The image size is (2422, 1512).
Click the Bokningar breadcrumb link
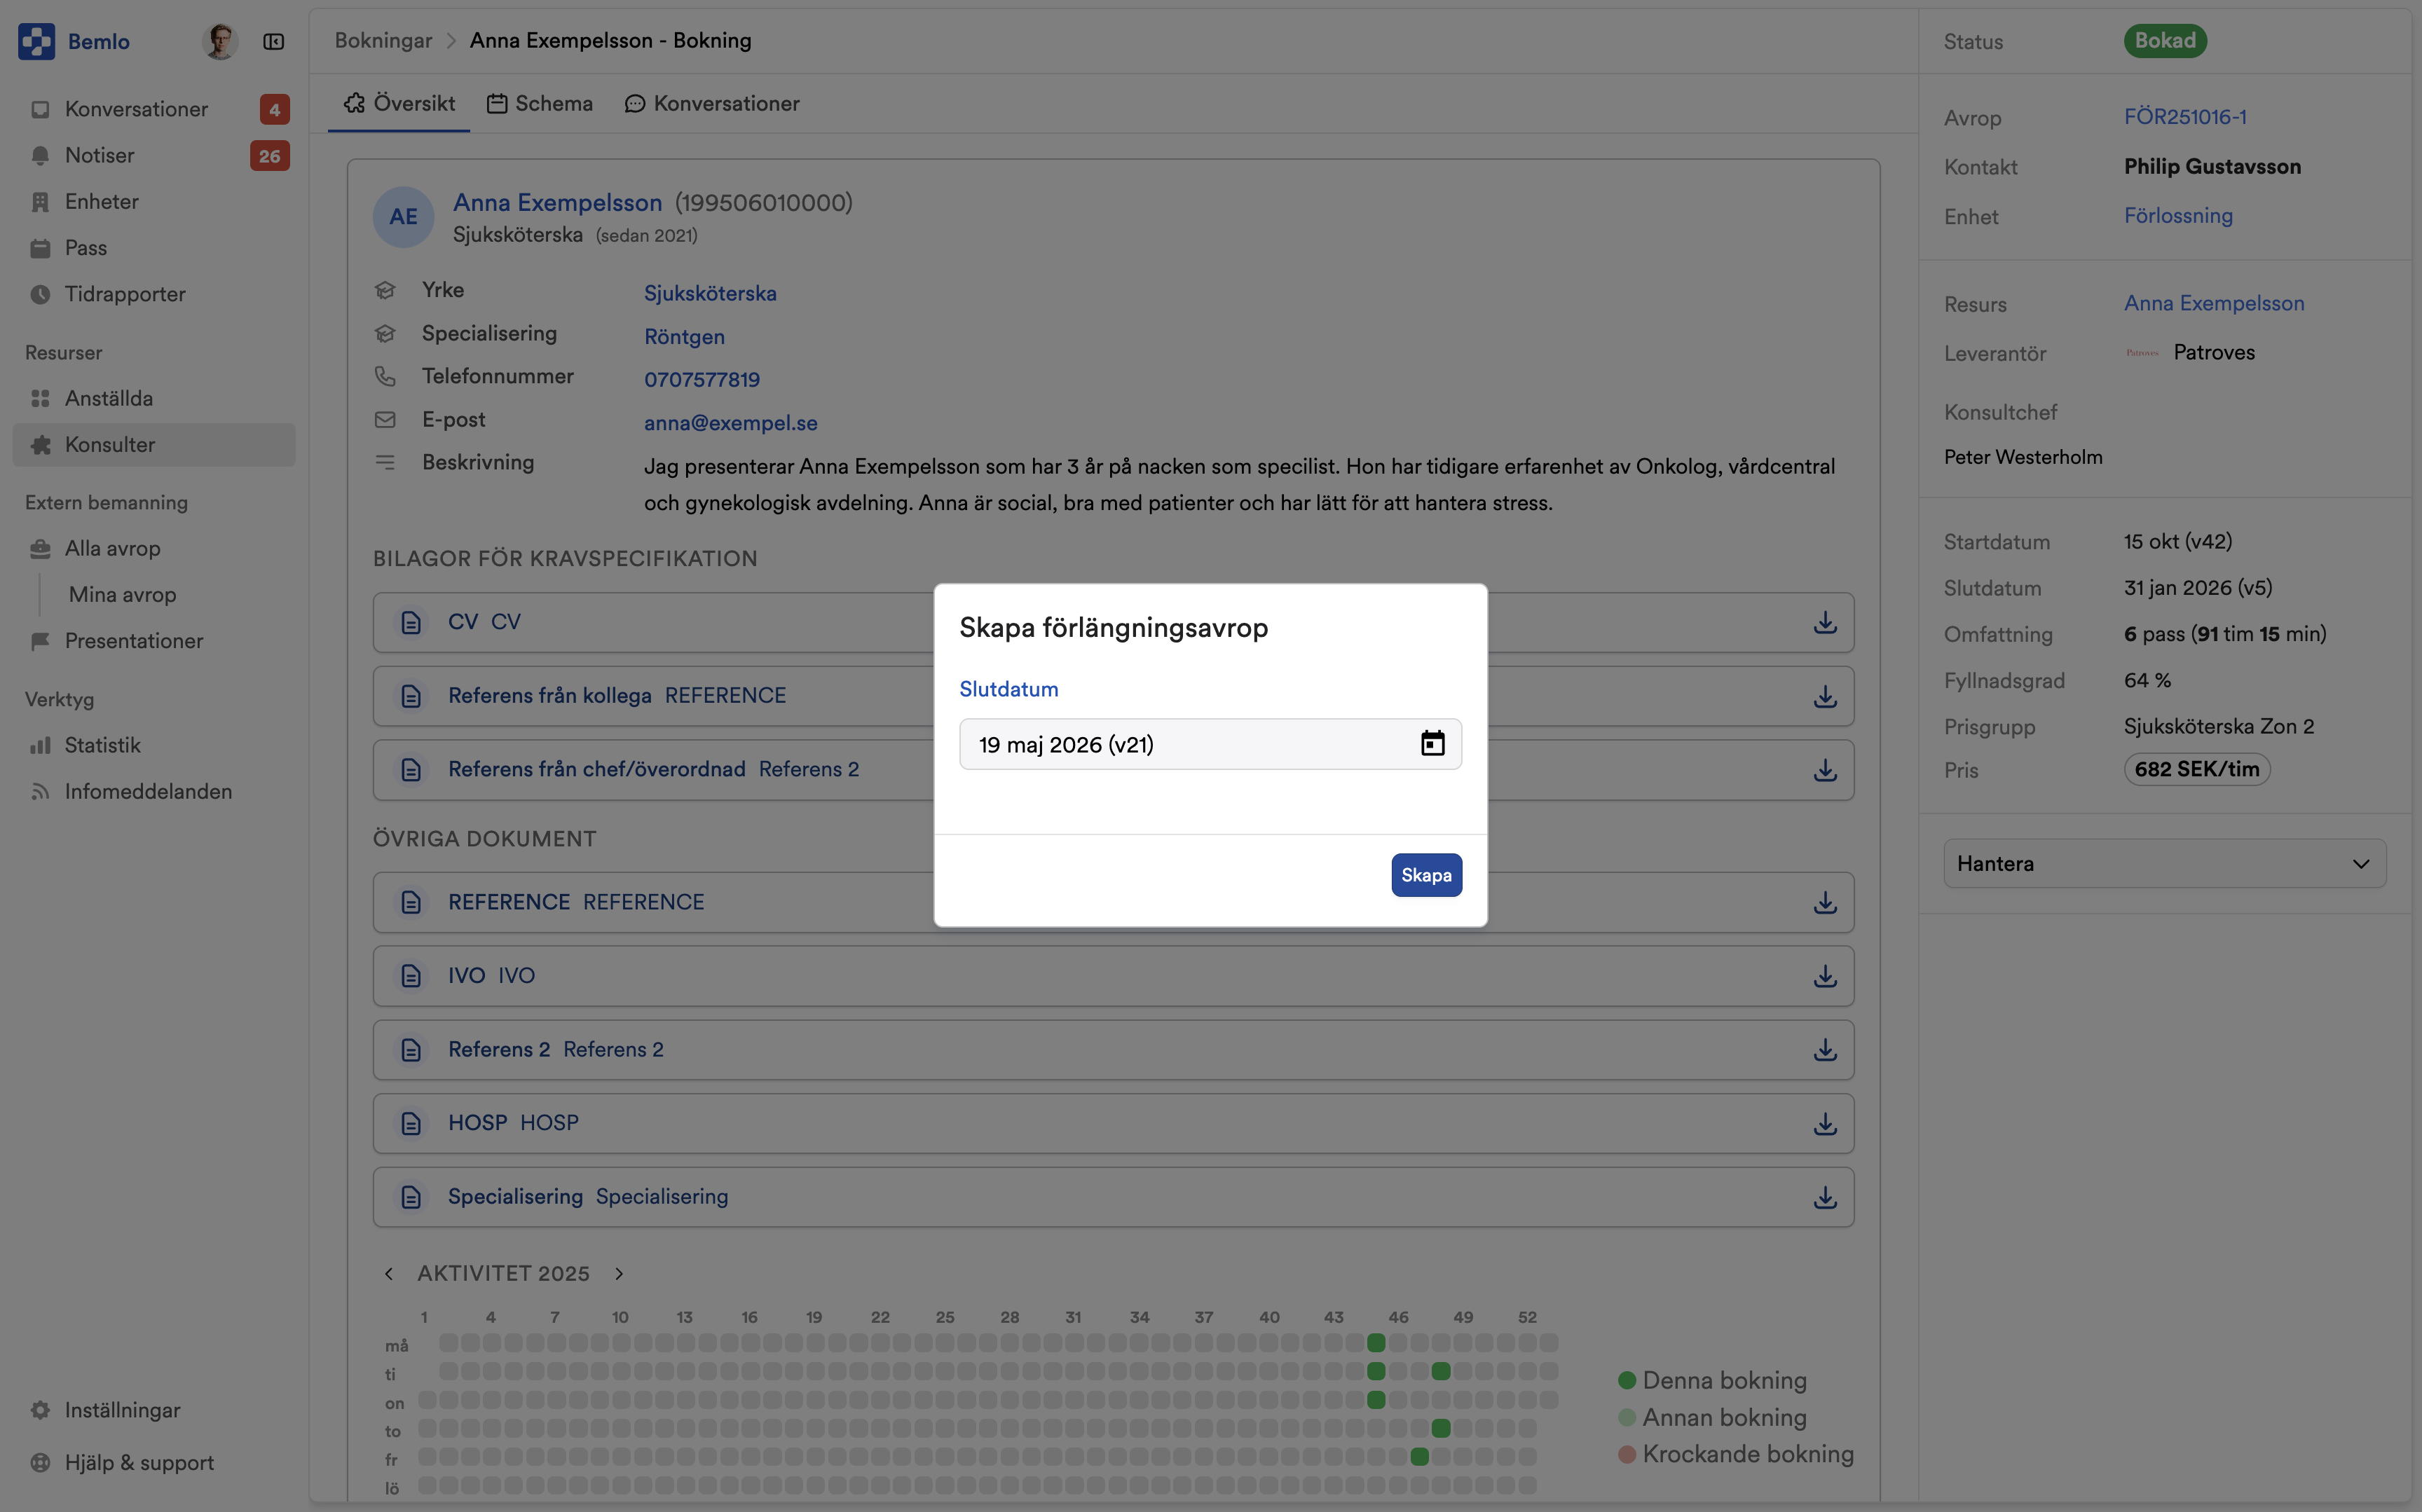click(x=383, y=40)
